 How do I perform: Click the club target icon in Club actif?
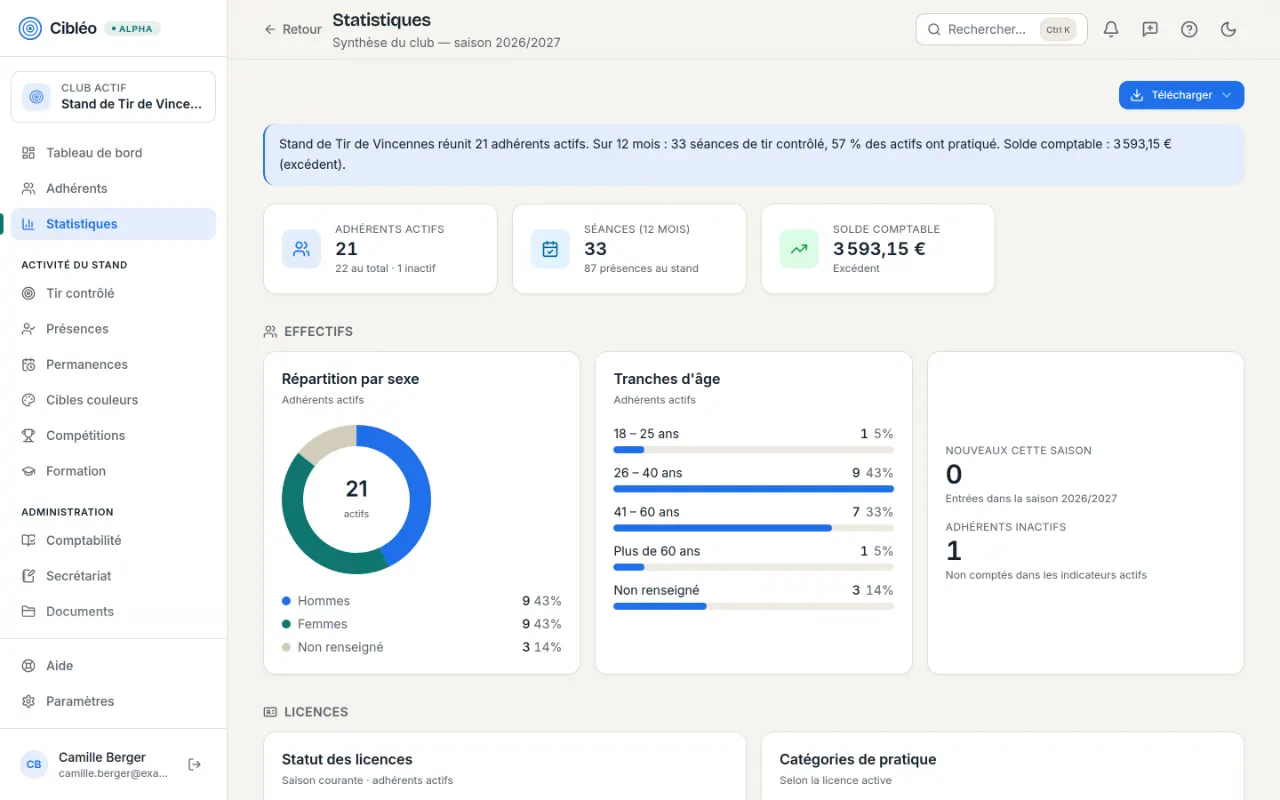[x=37, y=96]
